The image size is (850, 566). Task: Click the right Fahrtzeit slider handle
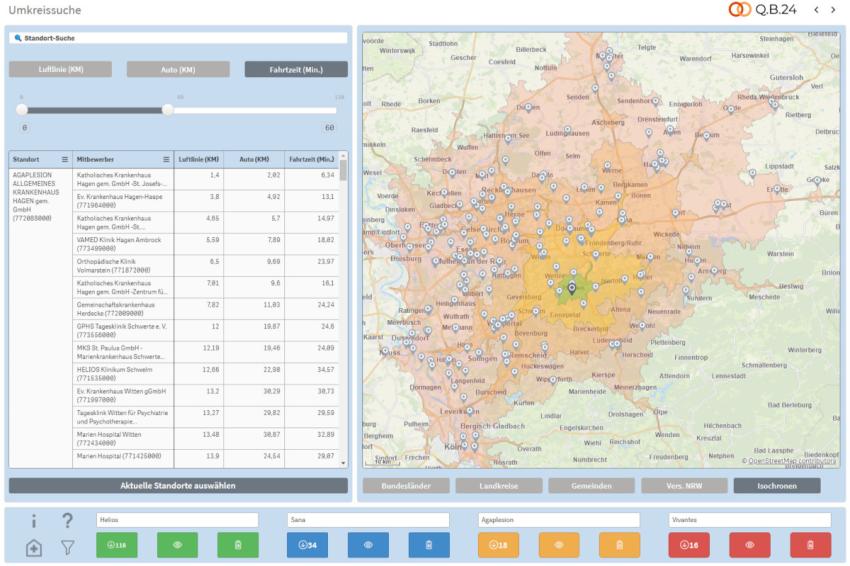(168, 110)
